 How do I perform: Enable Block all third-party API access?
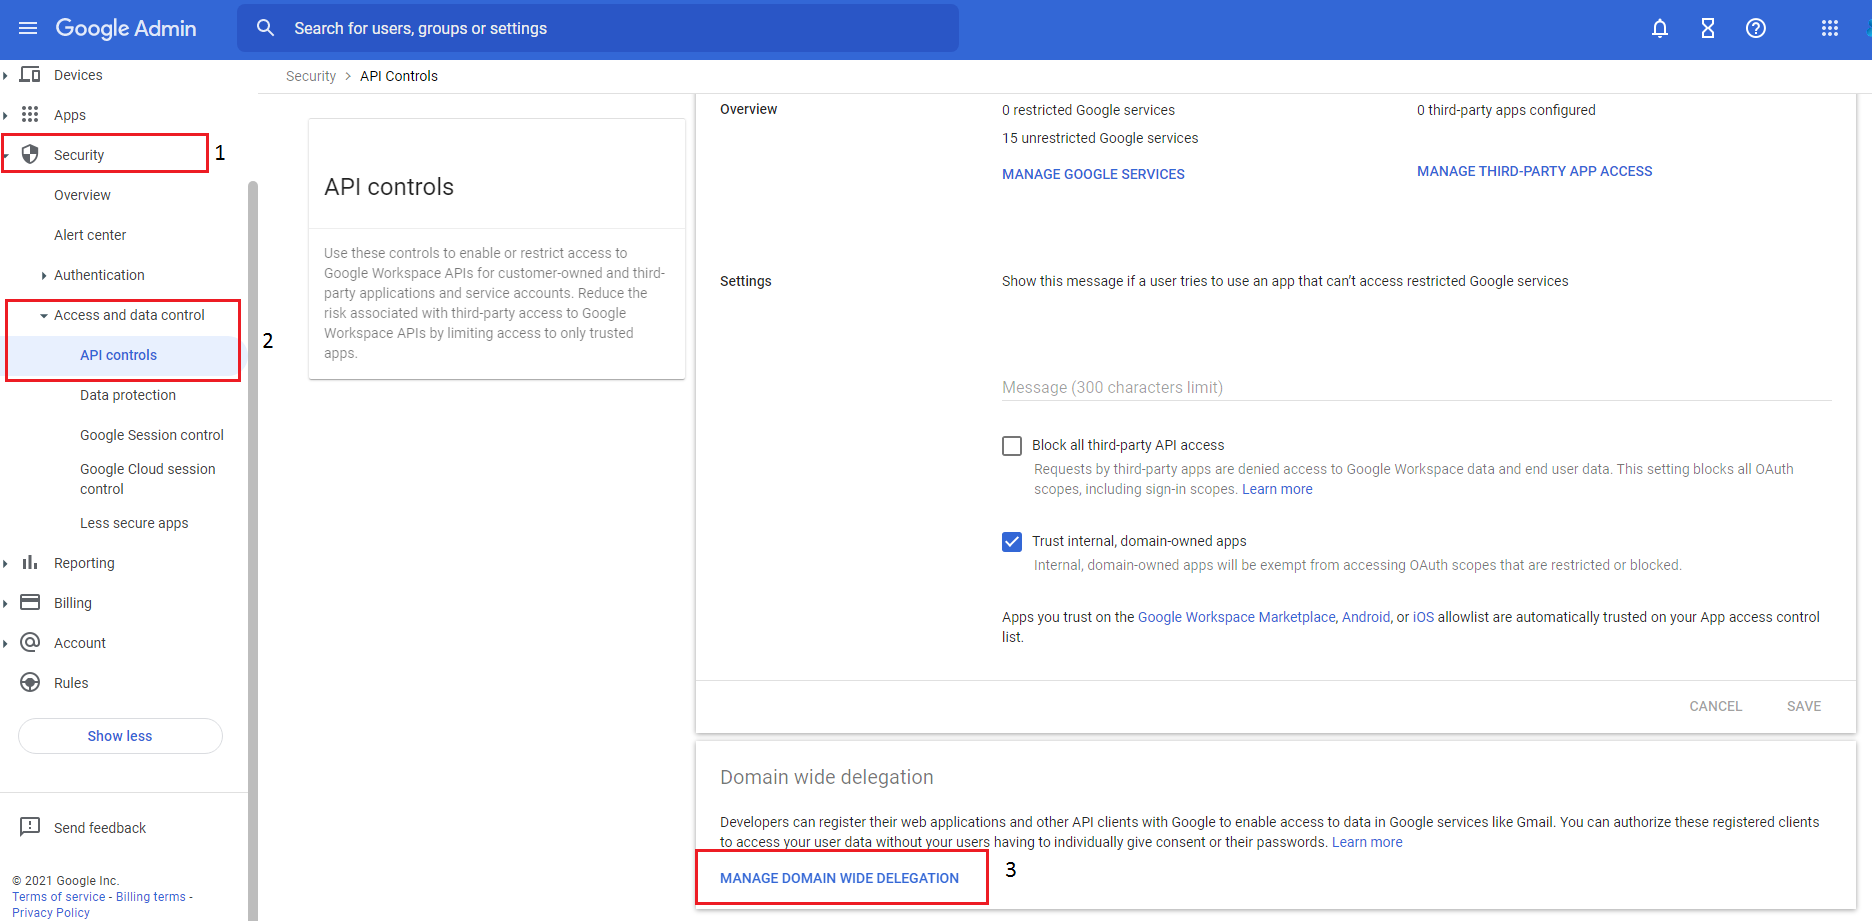(x=1011, y=445)
